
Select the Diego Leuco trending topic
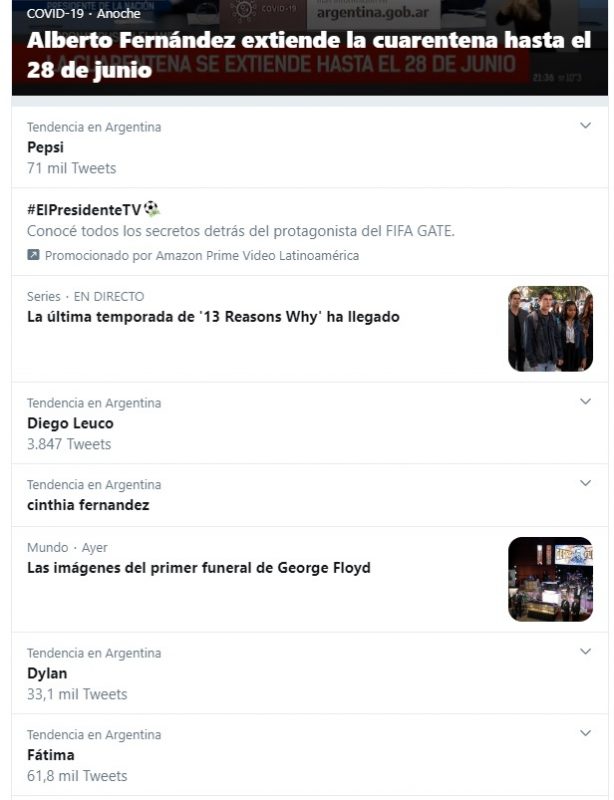[70, 423]
